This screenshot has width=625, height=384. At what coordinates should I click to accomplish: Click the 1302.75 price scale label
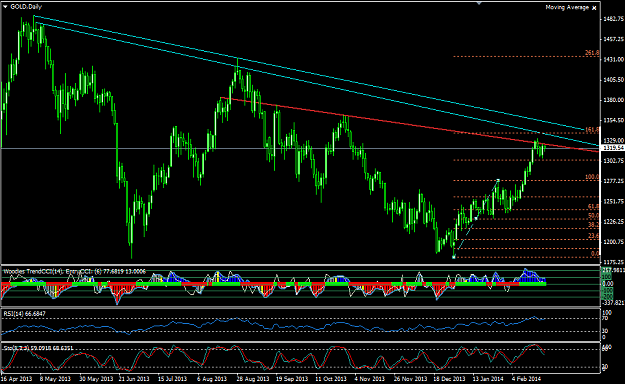point(614,161)
